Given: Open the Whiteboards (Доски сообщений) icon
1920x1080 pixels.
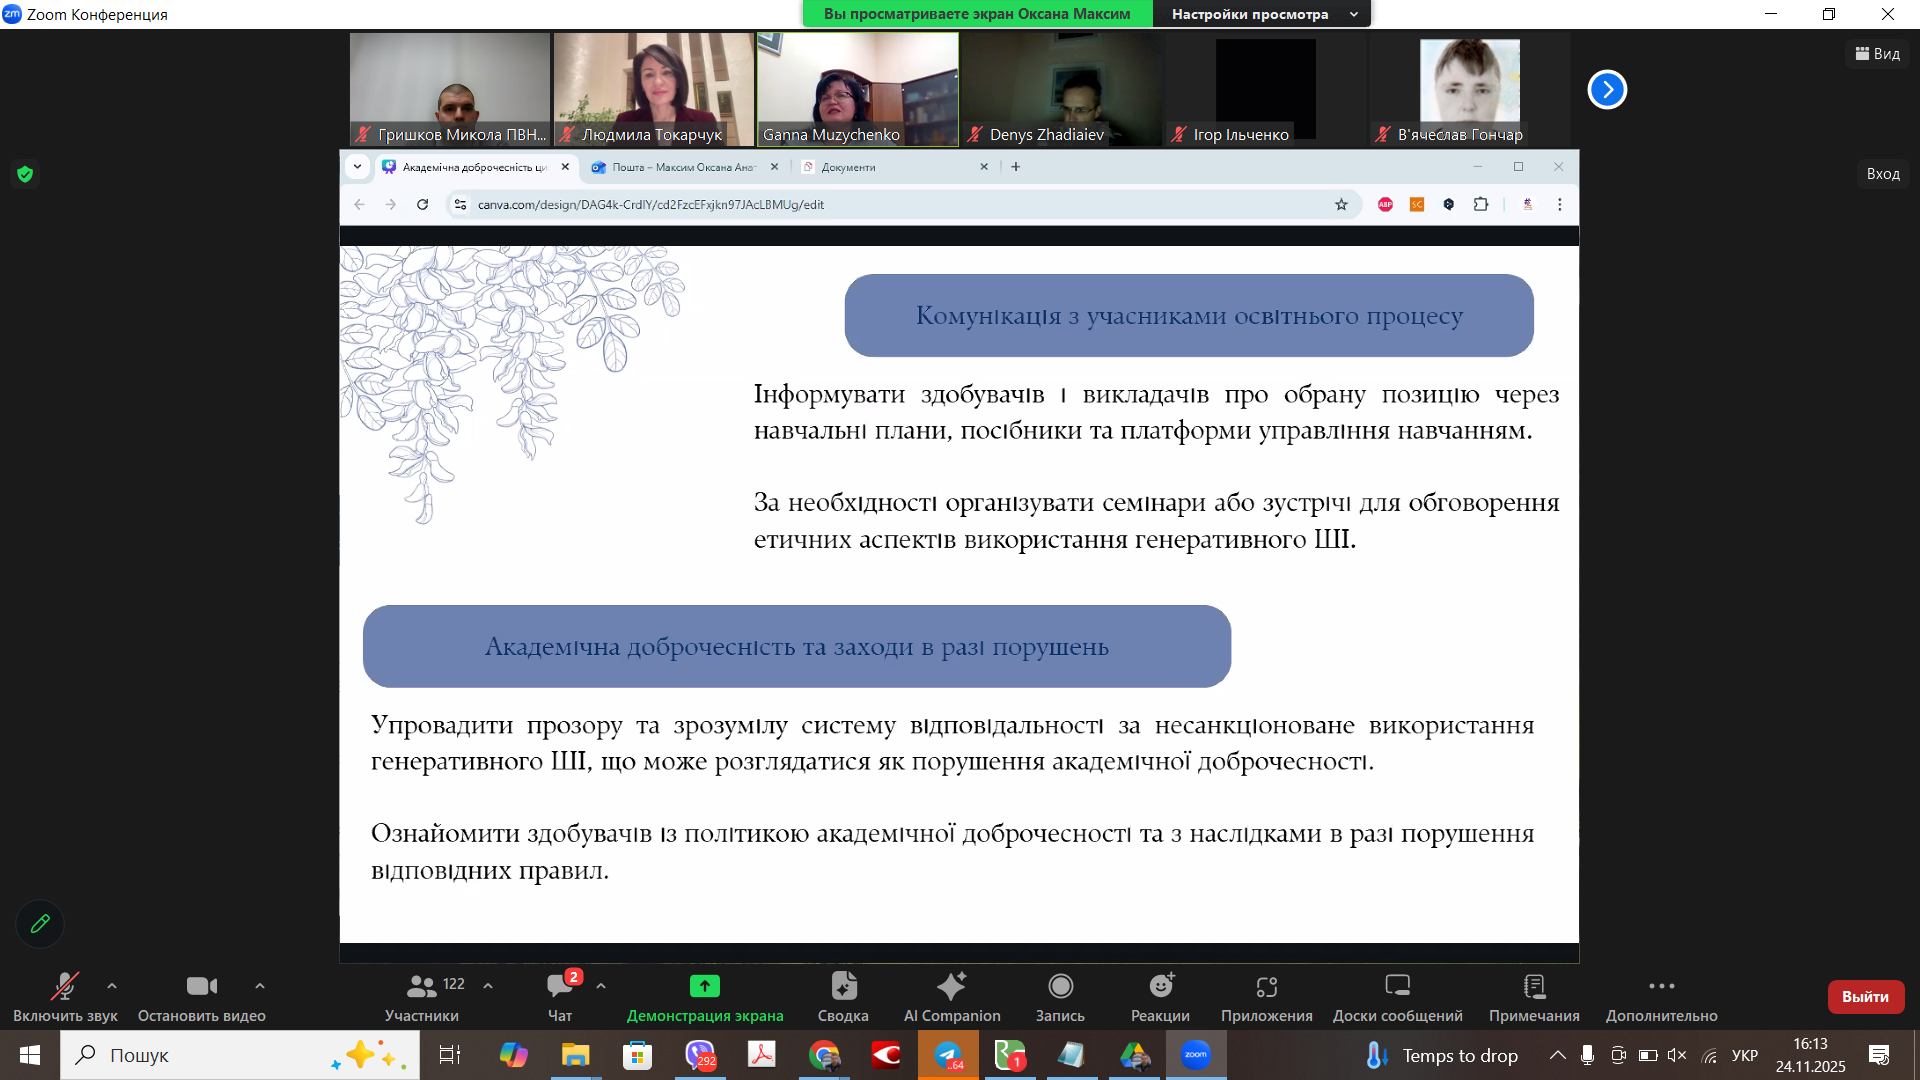Looking at the screenshot, I should (1397, 987).
